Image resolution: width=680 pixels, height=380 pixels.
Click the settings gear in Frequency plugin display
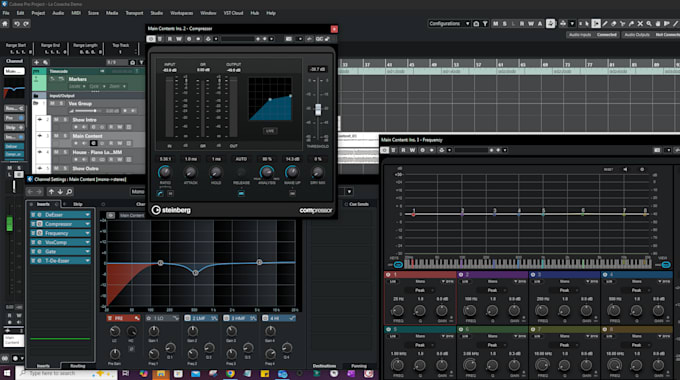tap(642, 170)
